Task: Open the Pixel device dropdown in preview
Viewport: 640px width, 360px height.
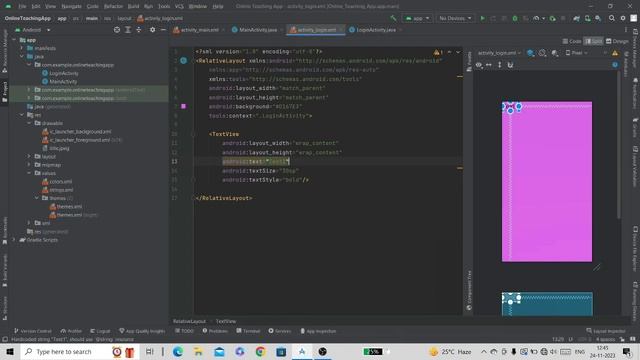Action: (x=577, y=53)
